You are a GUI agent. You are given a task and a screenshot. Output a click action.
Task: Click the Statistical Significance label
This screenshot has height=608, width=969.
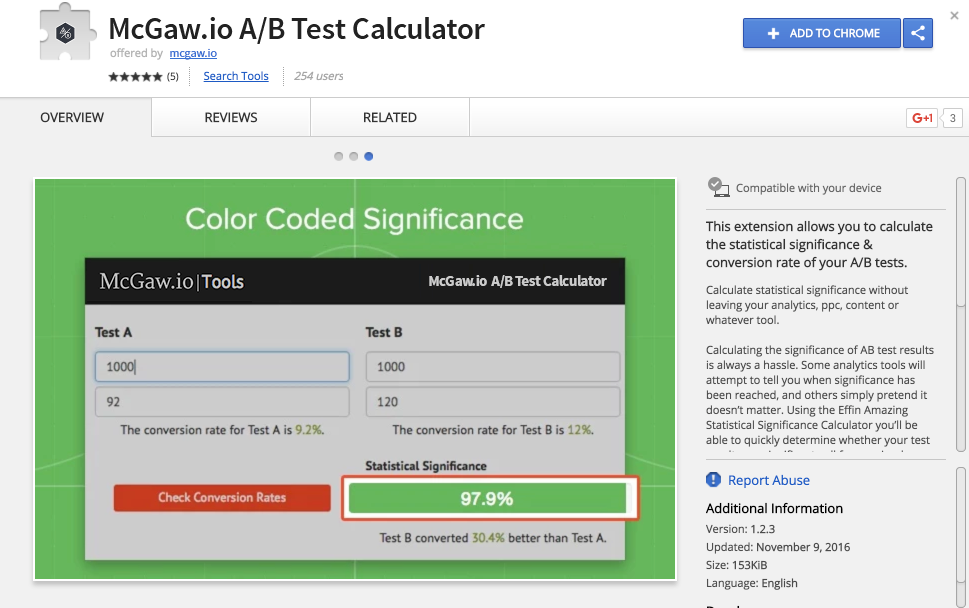[x=426, y=466]
